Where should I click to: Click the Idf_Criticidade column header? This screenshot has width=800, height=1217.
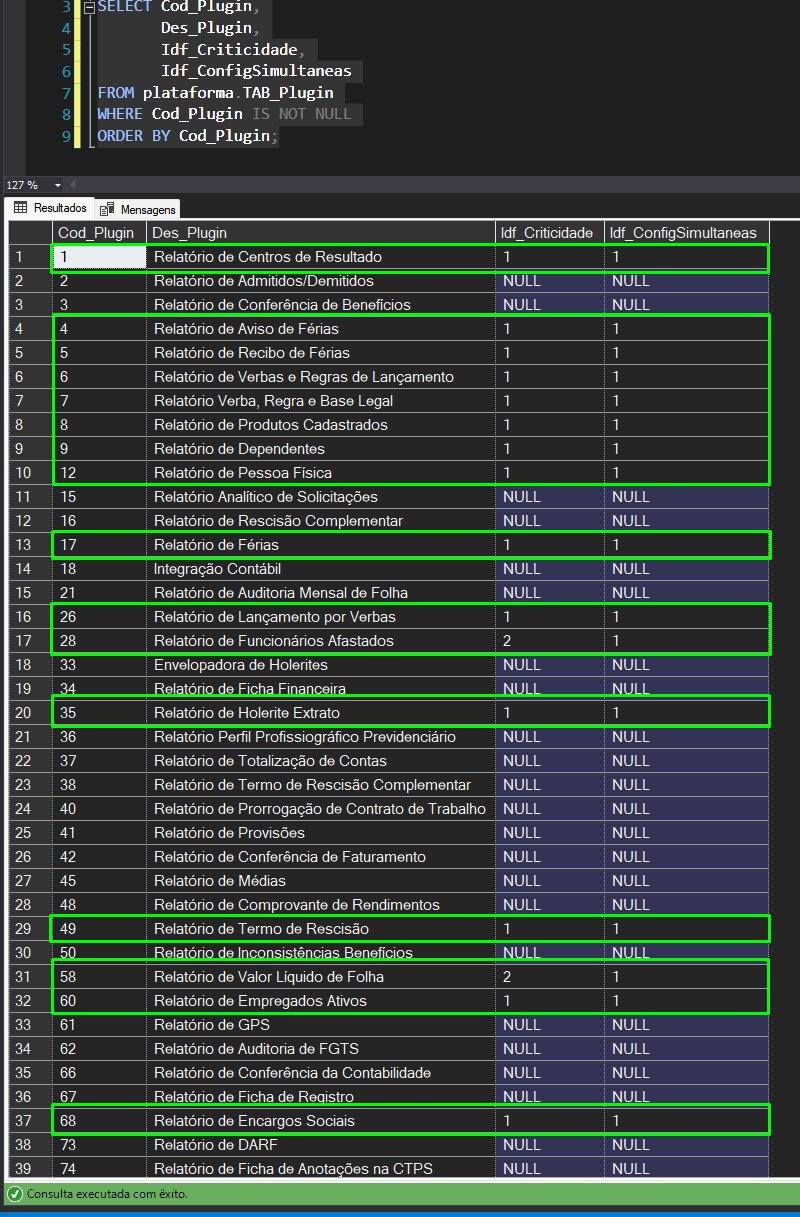pos(550,233)
